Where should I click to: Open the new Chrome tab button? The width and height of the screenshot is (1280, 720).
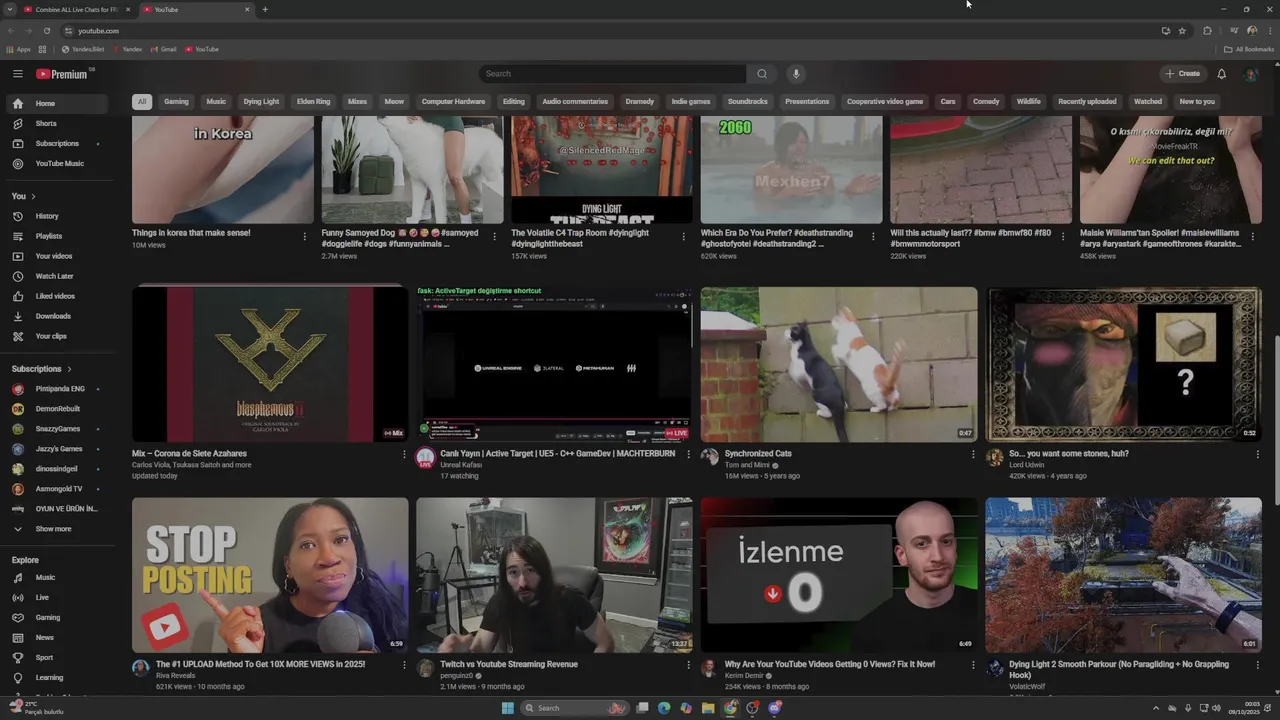pyautogui.click(x=265, y=9)
